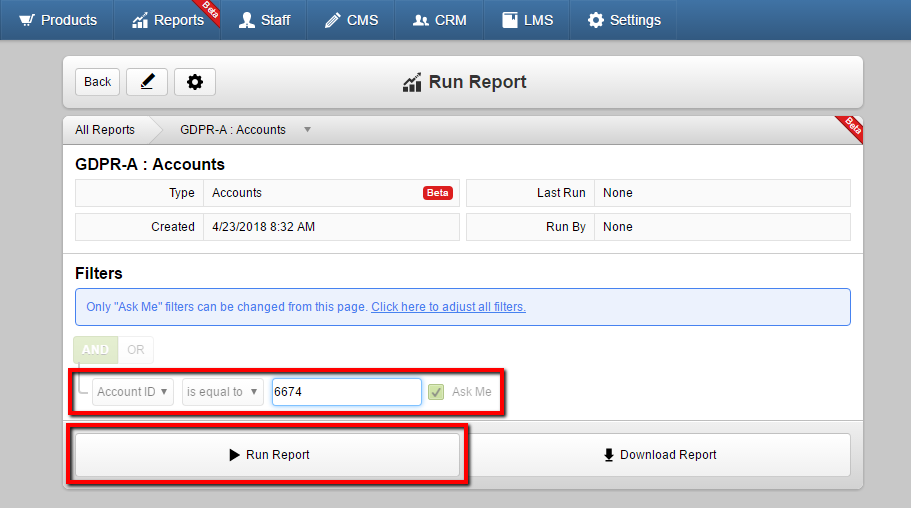Open report settings gear icon
Image resolution: width=911 pixels, height=508 pixels.
pyautogui.click(x=195, y=82)
